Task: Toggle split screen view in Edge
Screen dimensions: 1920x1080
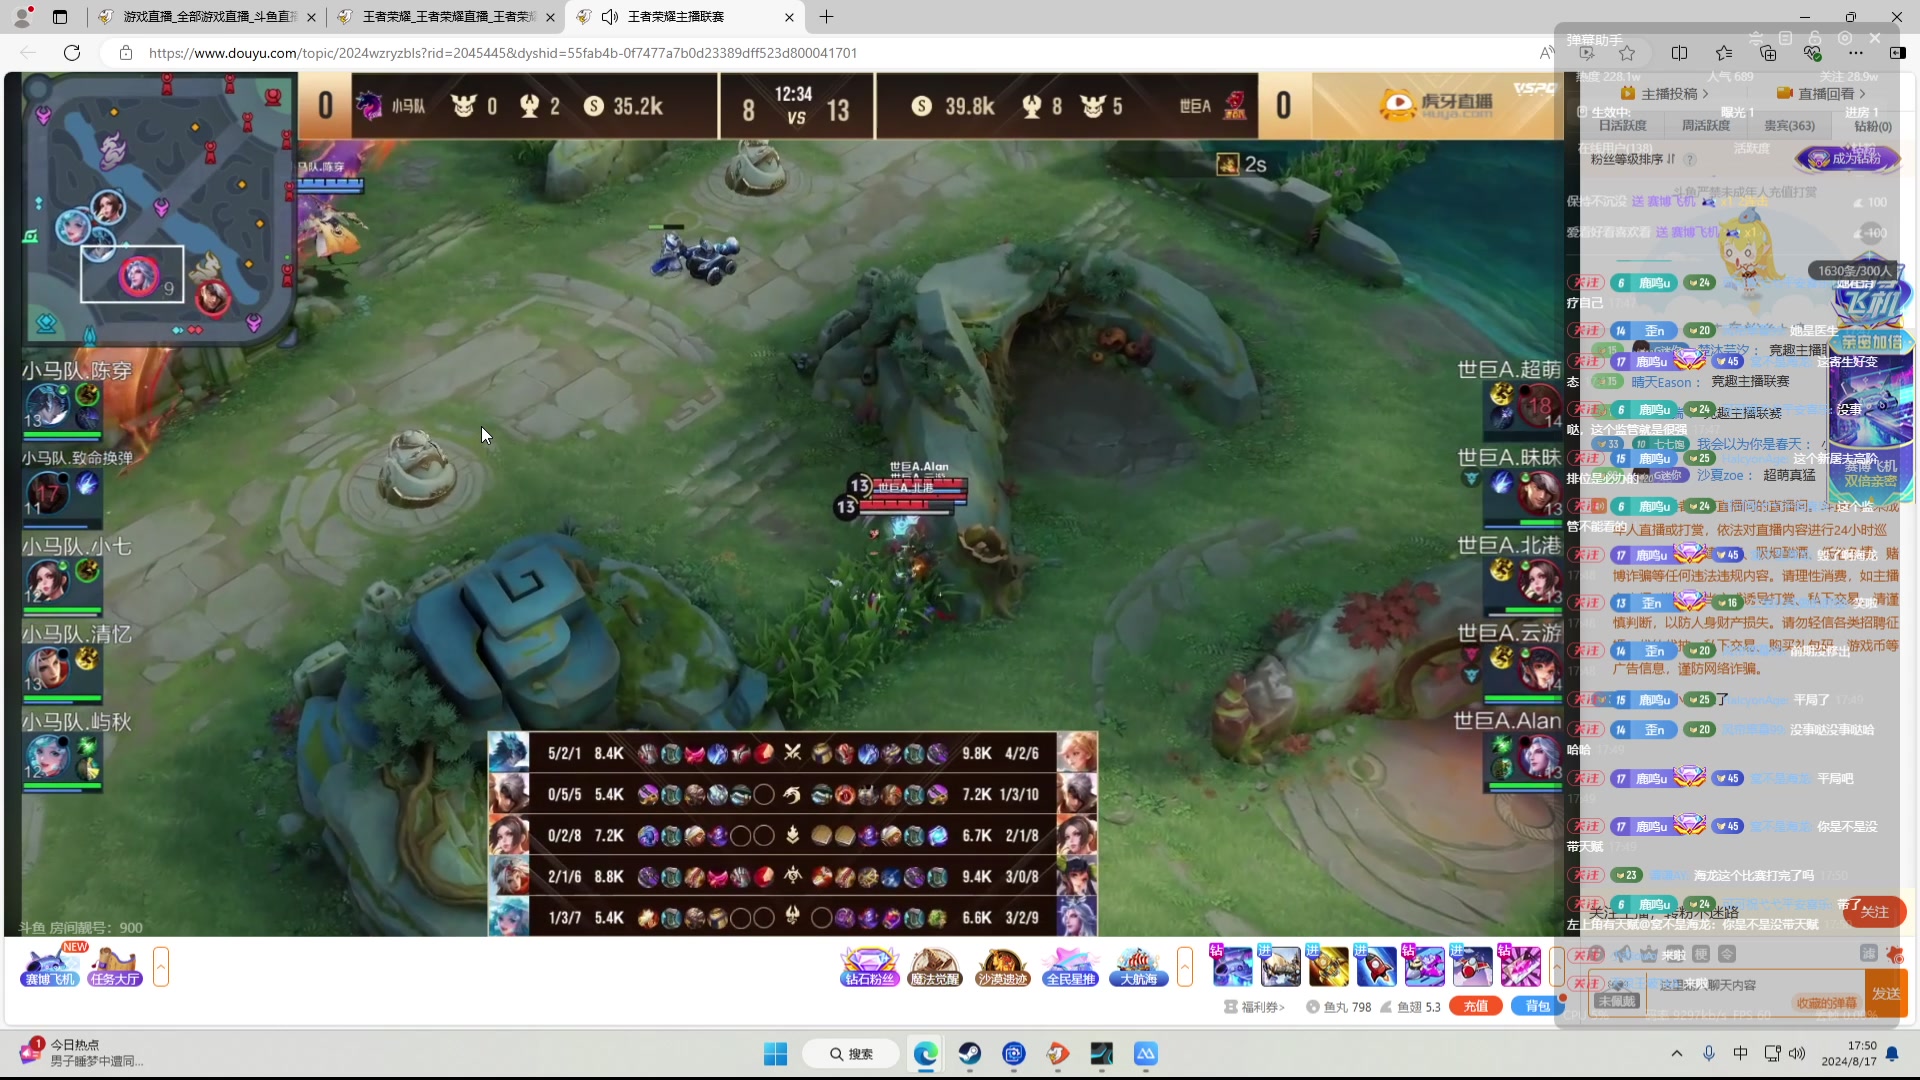Action: click(1679, 53)
